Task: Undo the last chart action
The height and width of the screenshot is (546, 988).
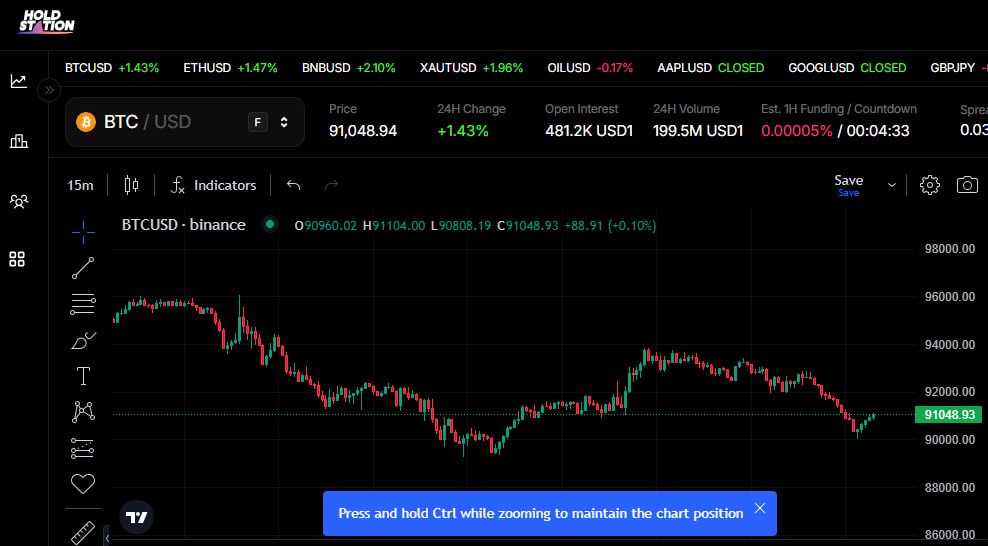Action: tap(293, 185)
